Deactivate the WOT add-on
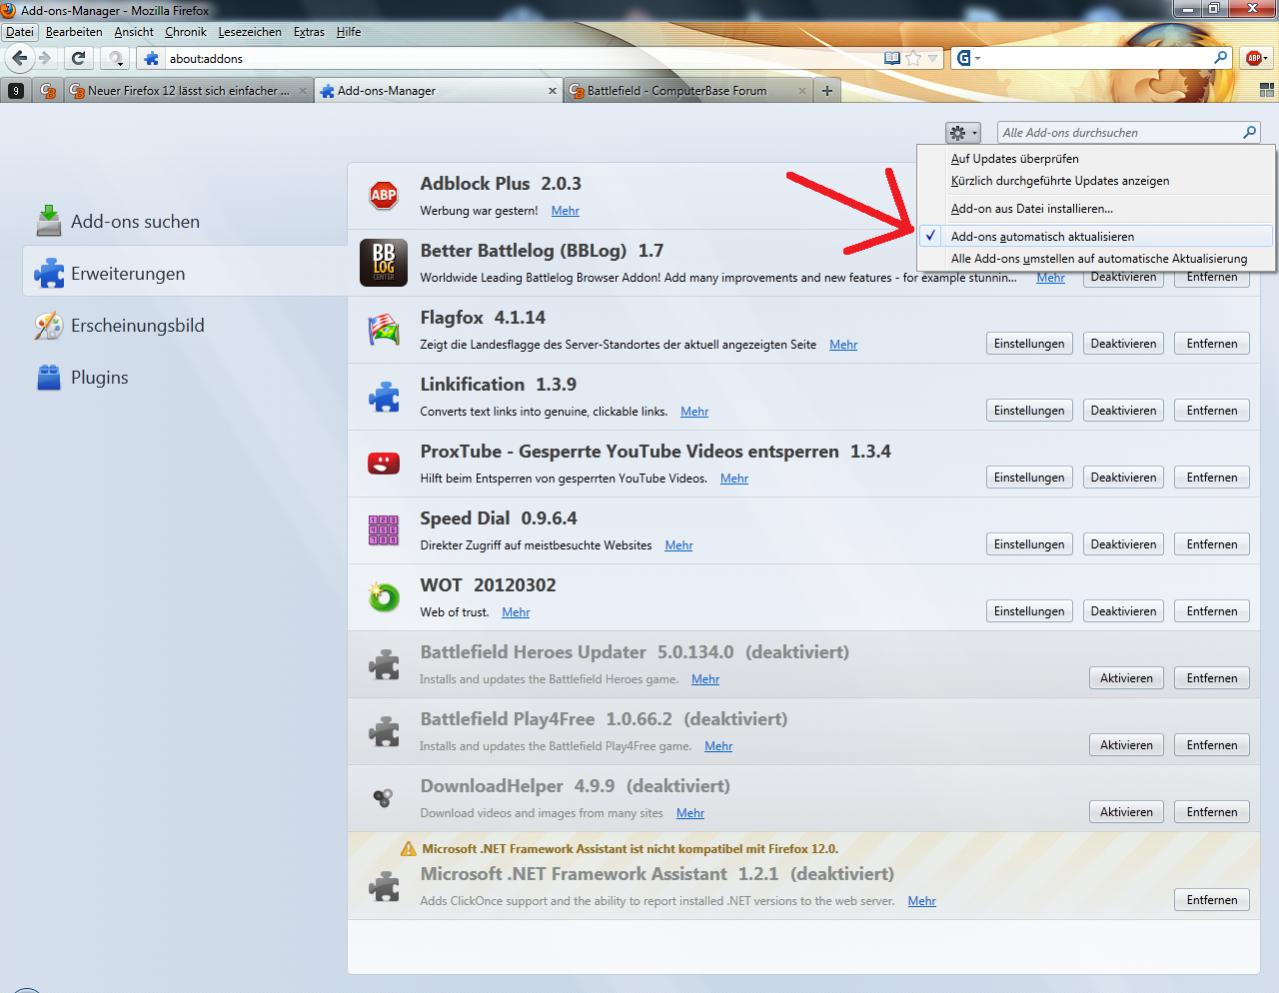This screenshot has width=1279, height=993. pyautogui.click(x=1123, y=612)
